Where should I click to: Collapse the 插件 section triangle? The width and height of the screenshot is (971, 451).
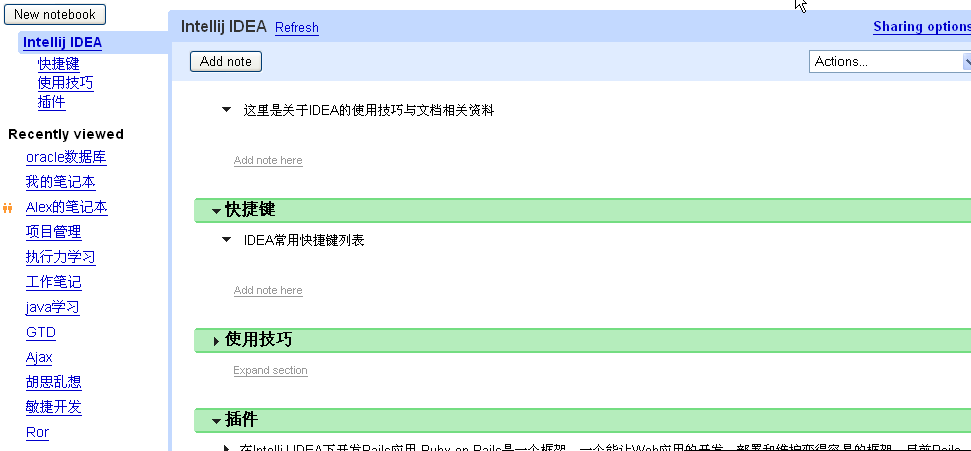(216, 421)
